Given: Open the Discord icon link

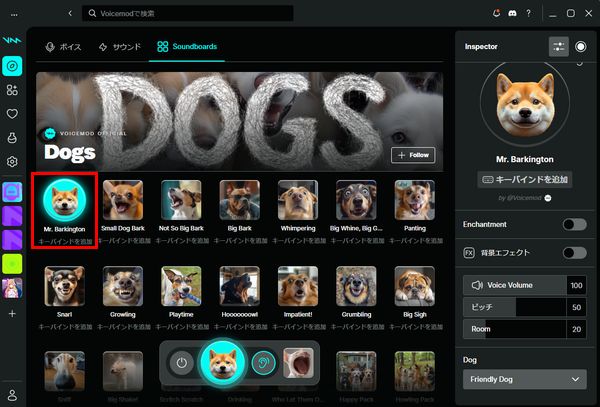Looking at the screenshot, I should 512,13.
